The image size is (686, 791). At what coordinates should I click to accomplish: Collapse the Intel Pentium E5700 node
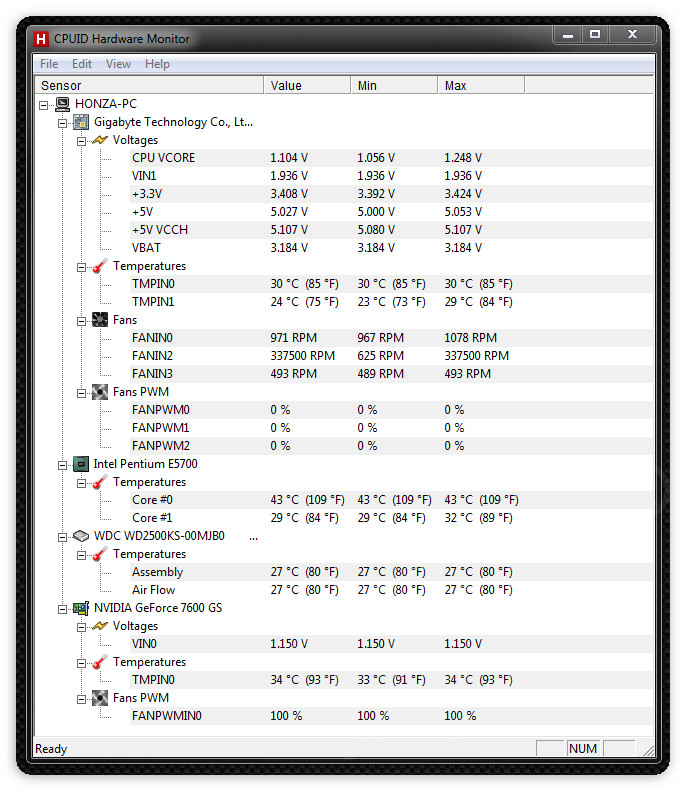(x=63, y=466)
